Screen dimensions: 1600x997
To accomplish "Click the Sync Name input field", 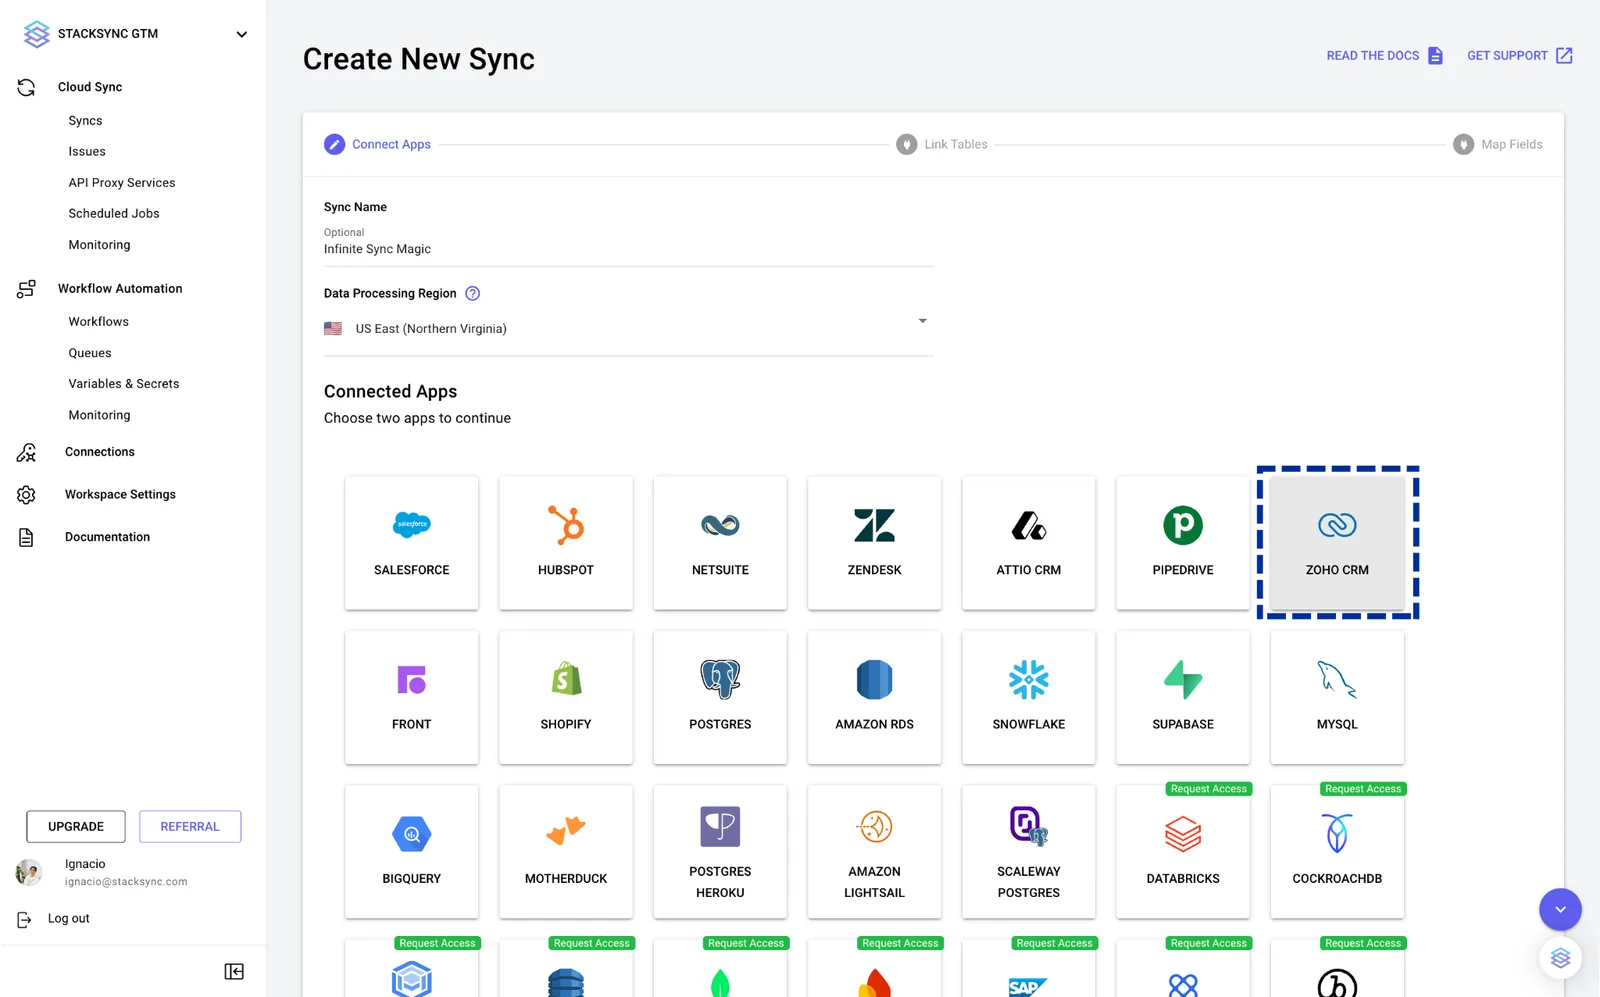I will pos(628,249).
